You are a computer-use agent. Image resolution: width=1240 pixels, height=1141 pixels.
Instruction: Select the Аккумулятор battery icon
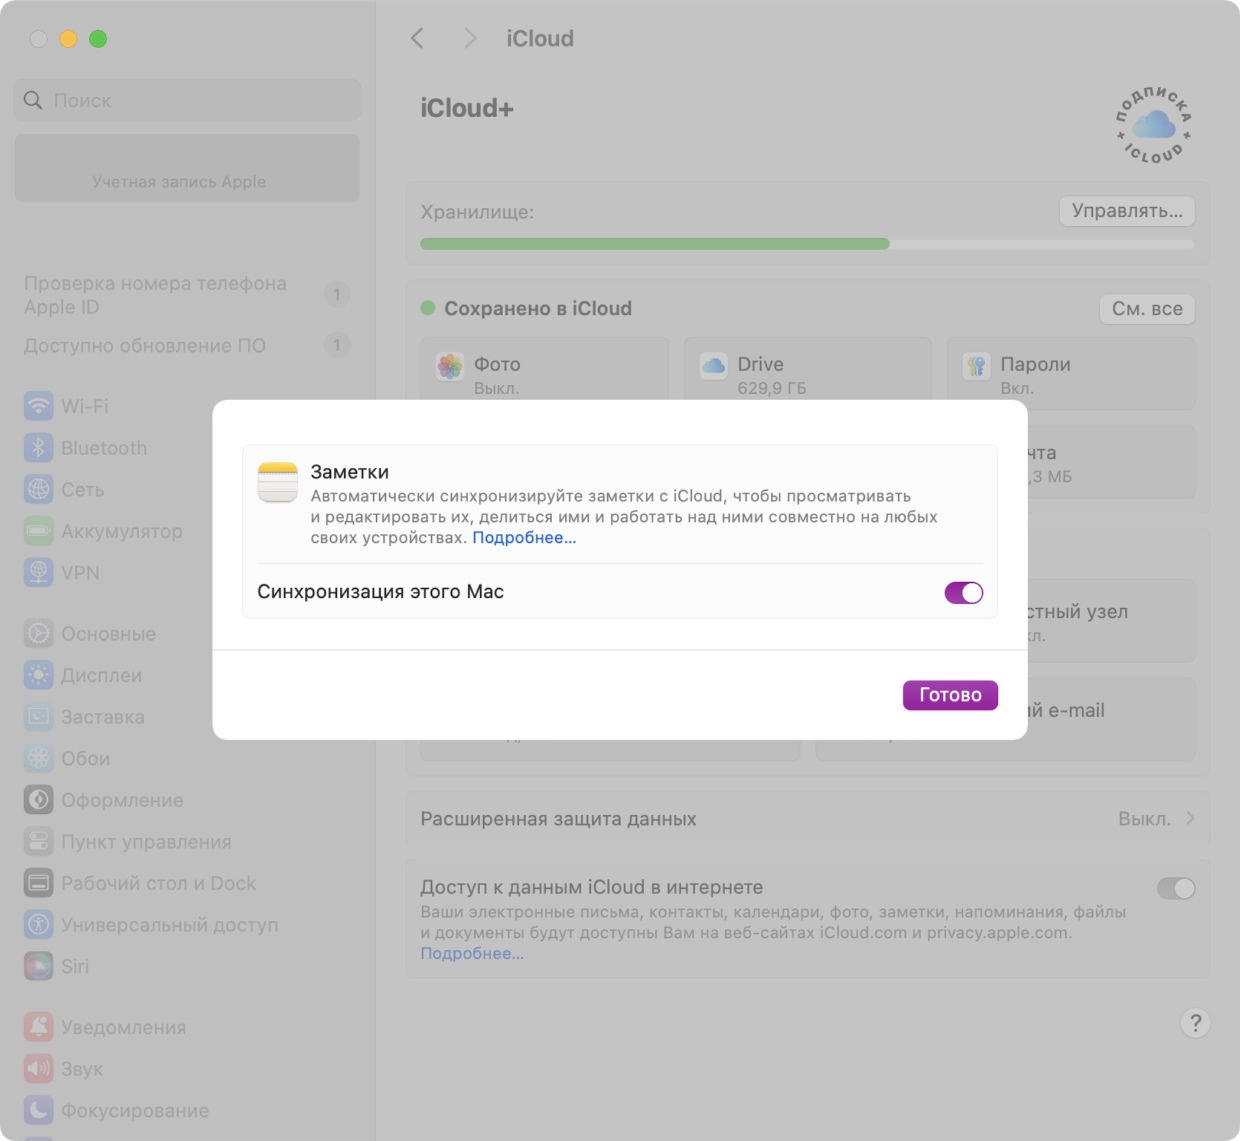(x=38, y=531)
